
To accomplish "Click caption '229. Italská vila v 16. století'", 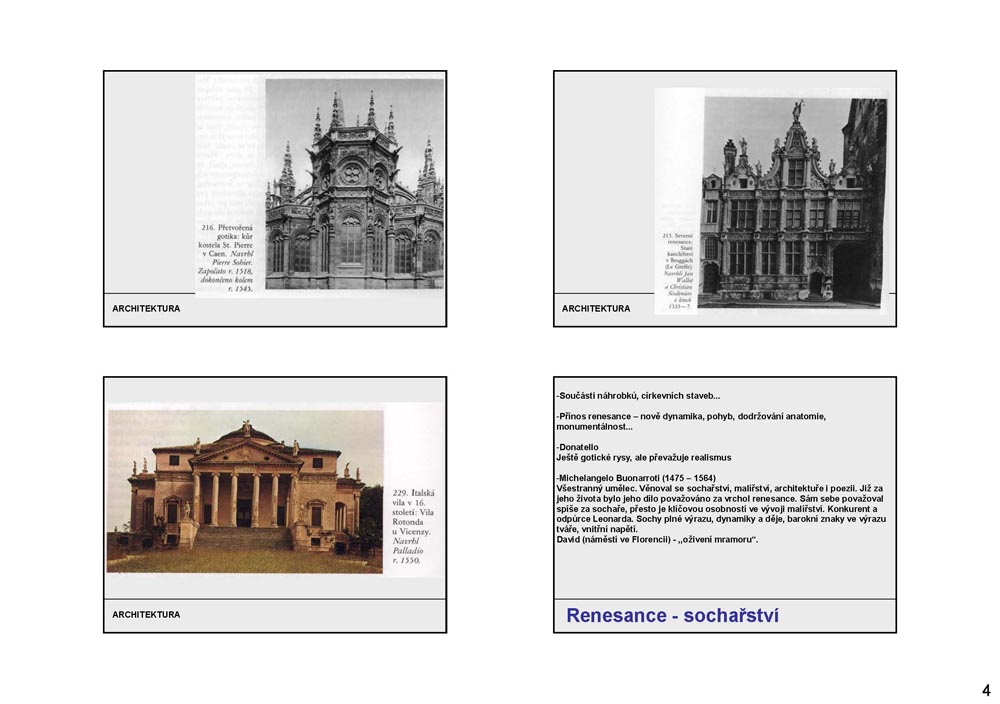I will point(413,527).
